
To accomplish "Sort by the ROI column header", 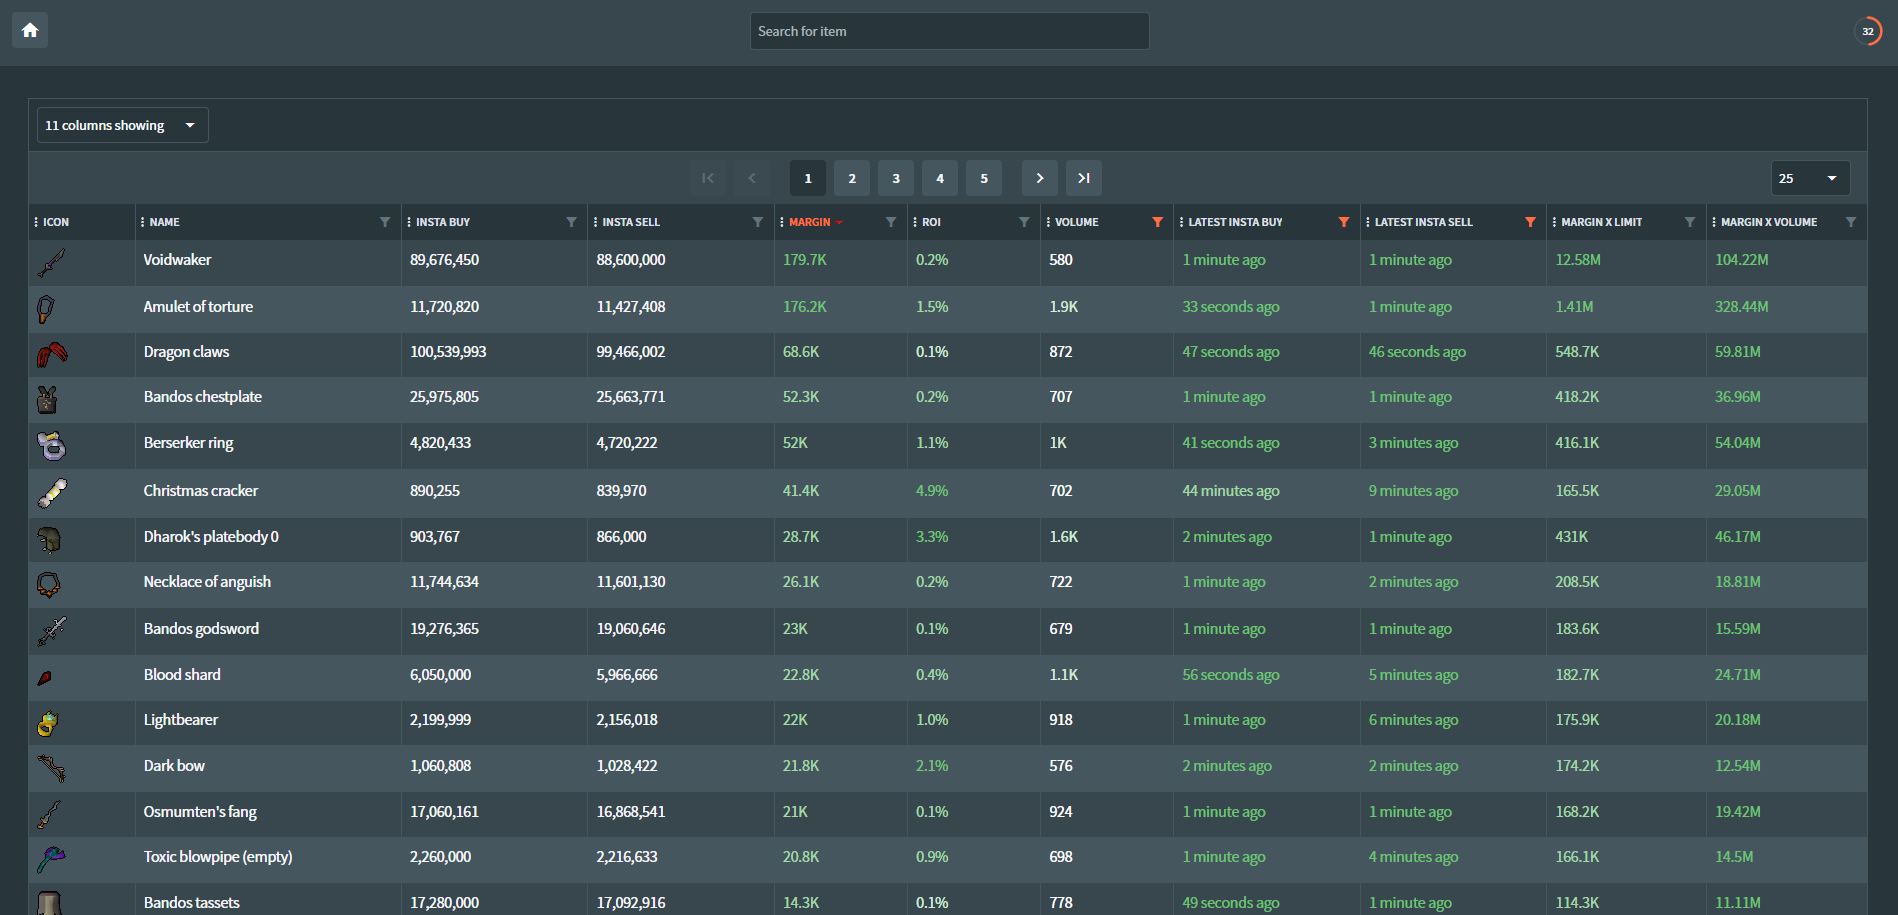I will coord(931,222).
